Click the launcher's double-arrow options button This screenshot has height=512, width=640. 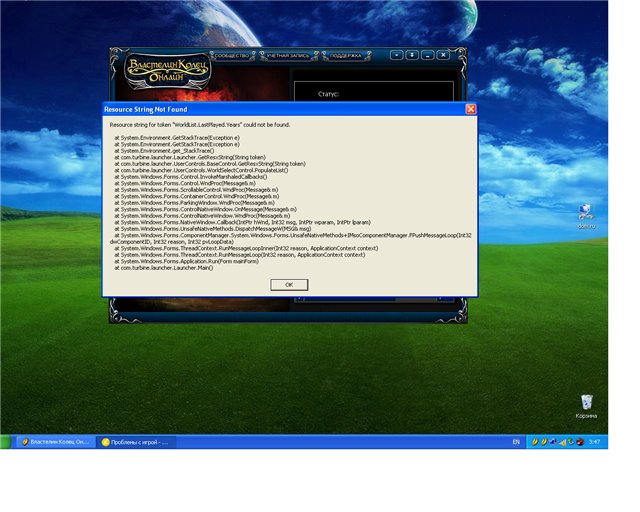coord(412,55)
